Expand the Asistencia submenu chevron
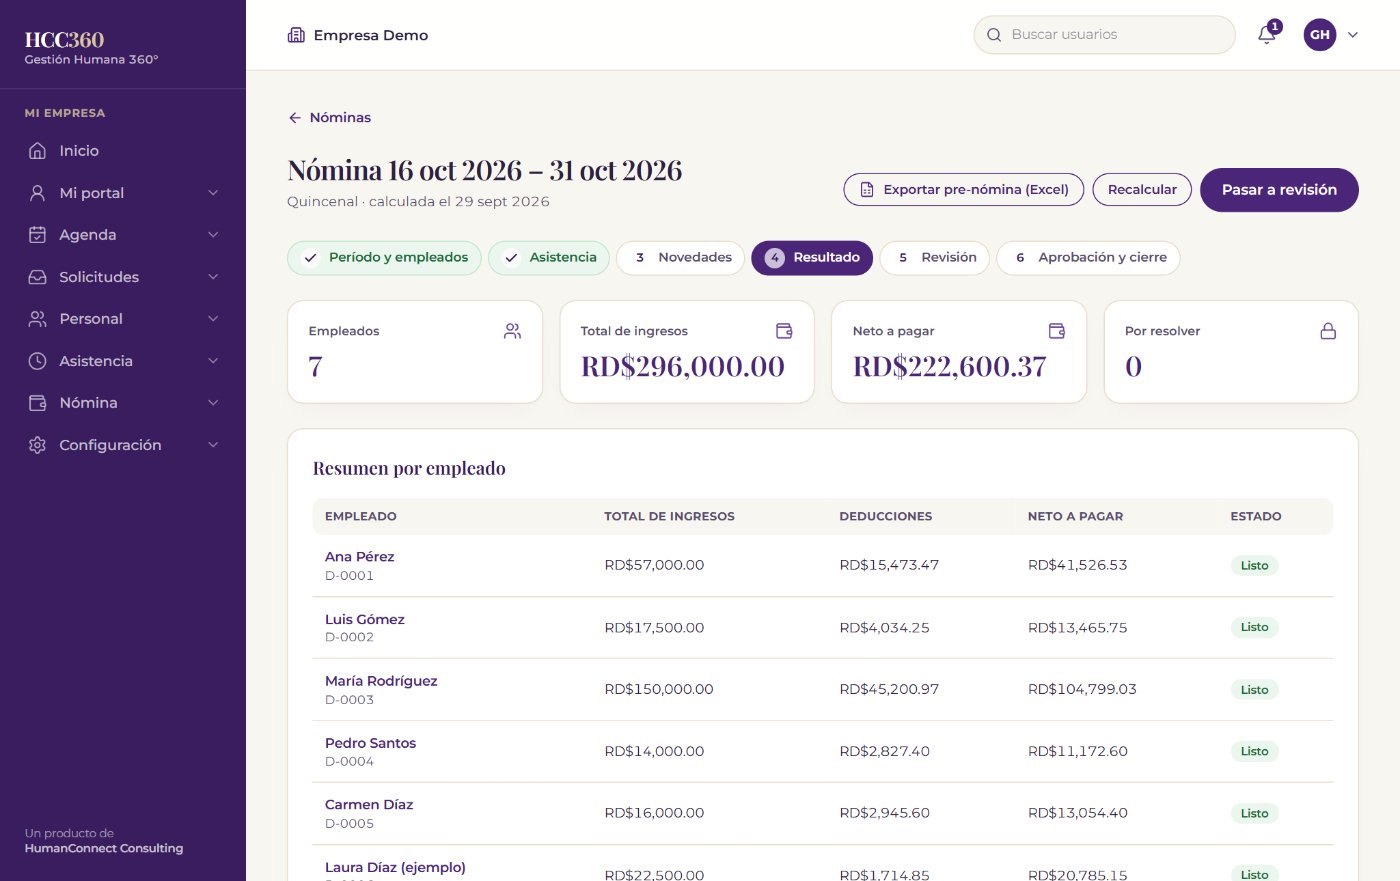 (213, 361)
